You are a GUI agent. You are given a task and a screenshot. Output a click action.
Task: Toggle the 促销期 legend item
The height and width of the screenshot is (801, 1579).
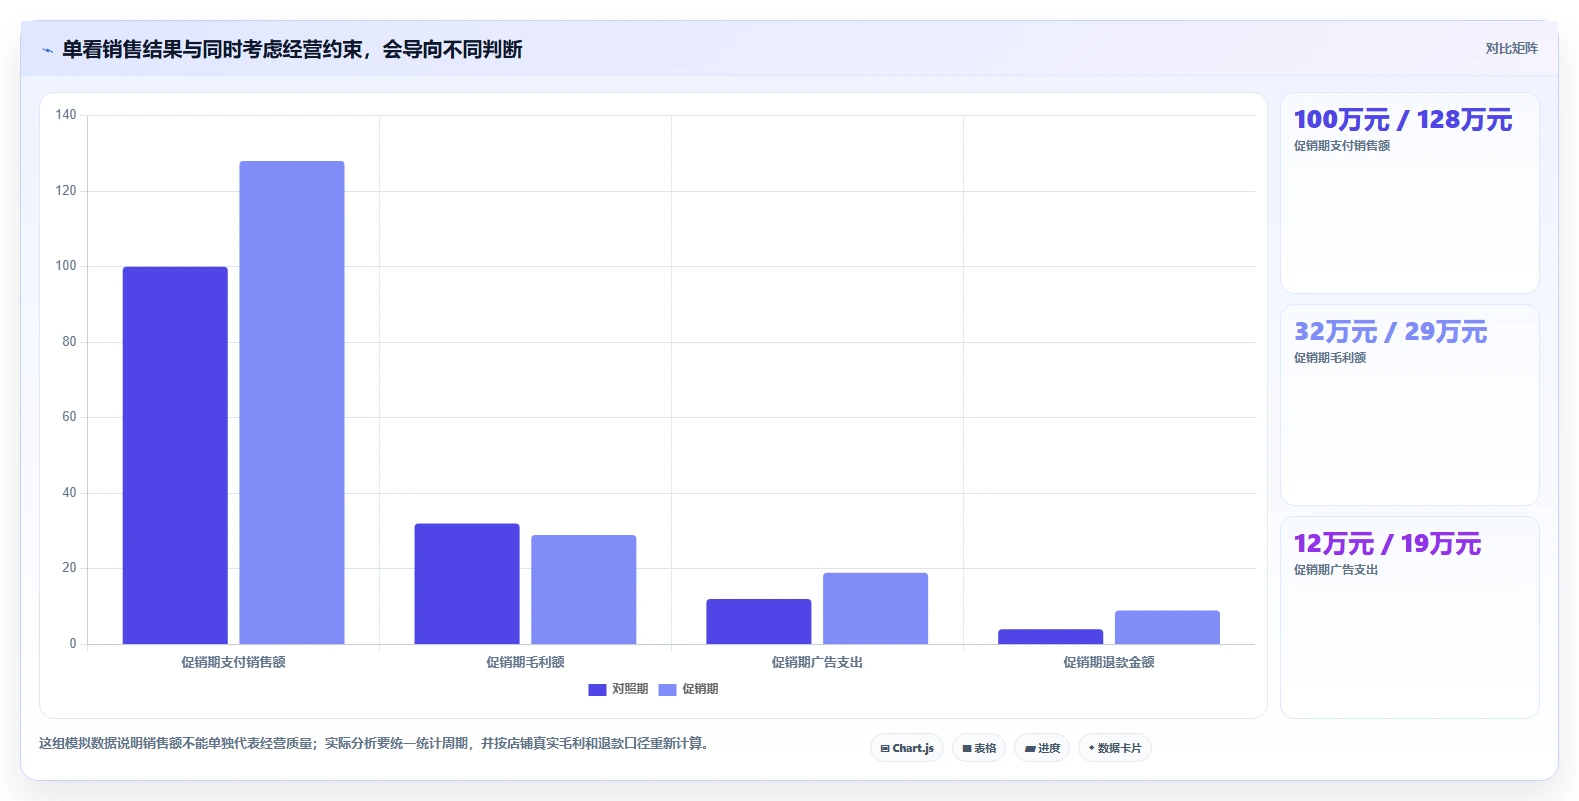(688, 689)
